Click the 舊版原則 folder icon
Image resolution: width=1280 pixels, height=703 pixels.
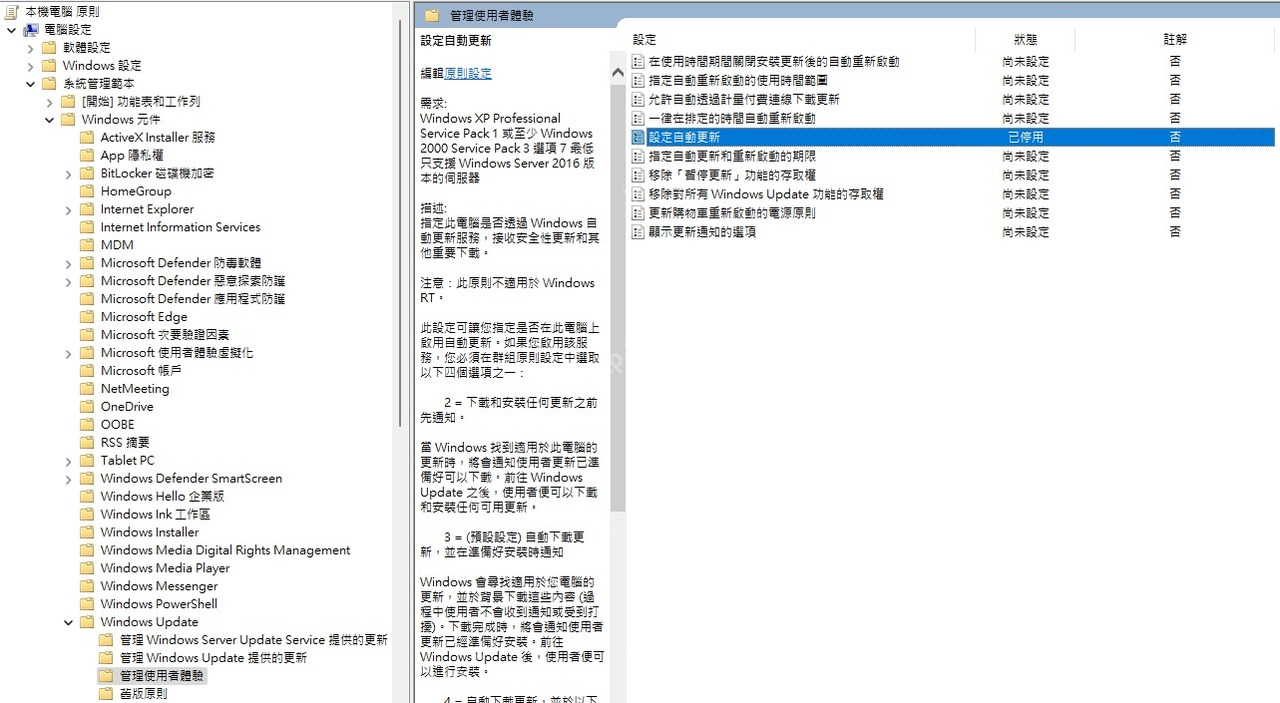tap(106, 694)
